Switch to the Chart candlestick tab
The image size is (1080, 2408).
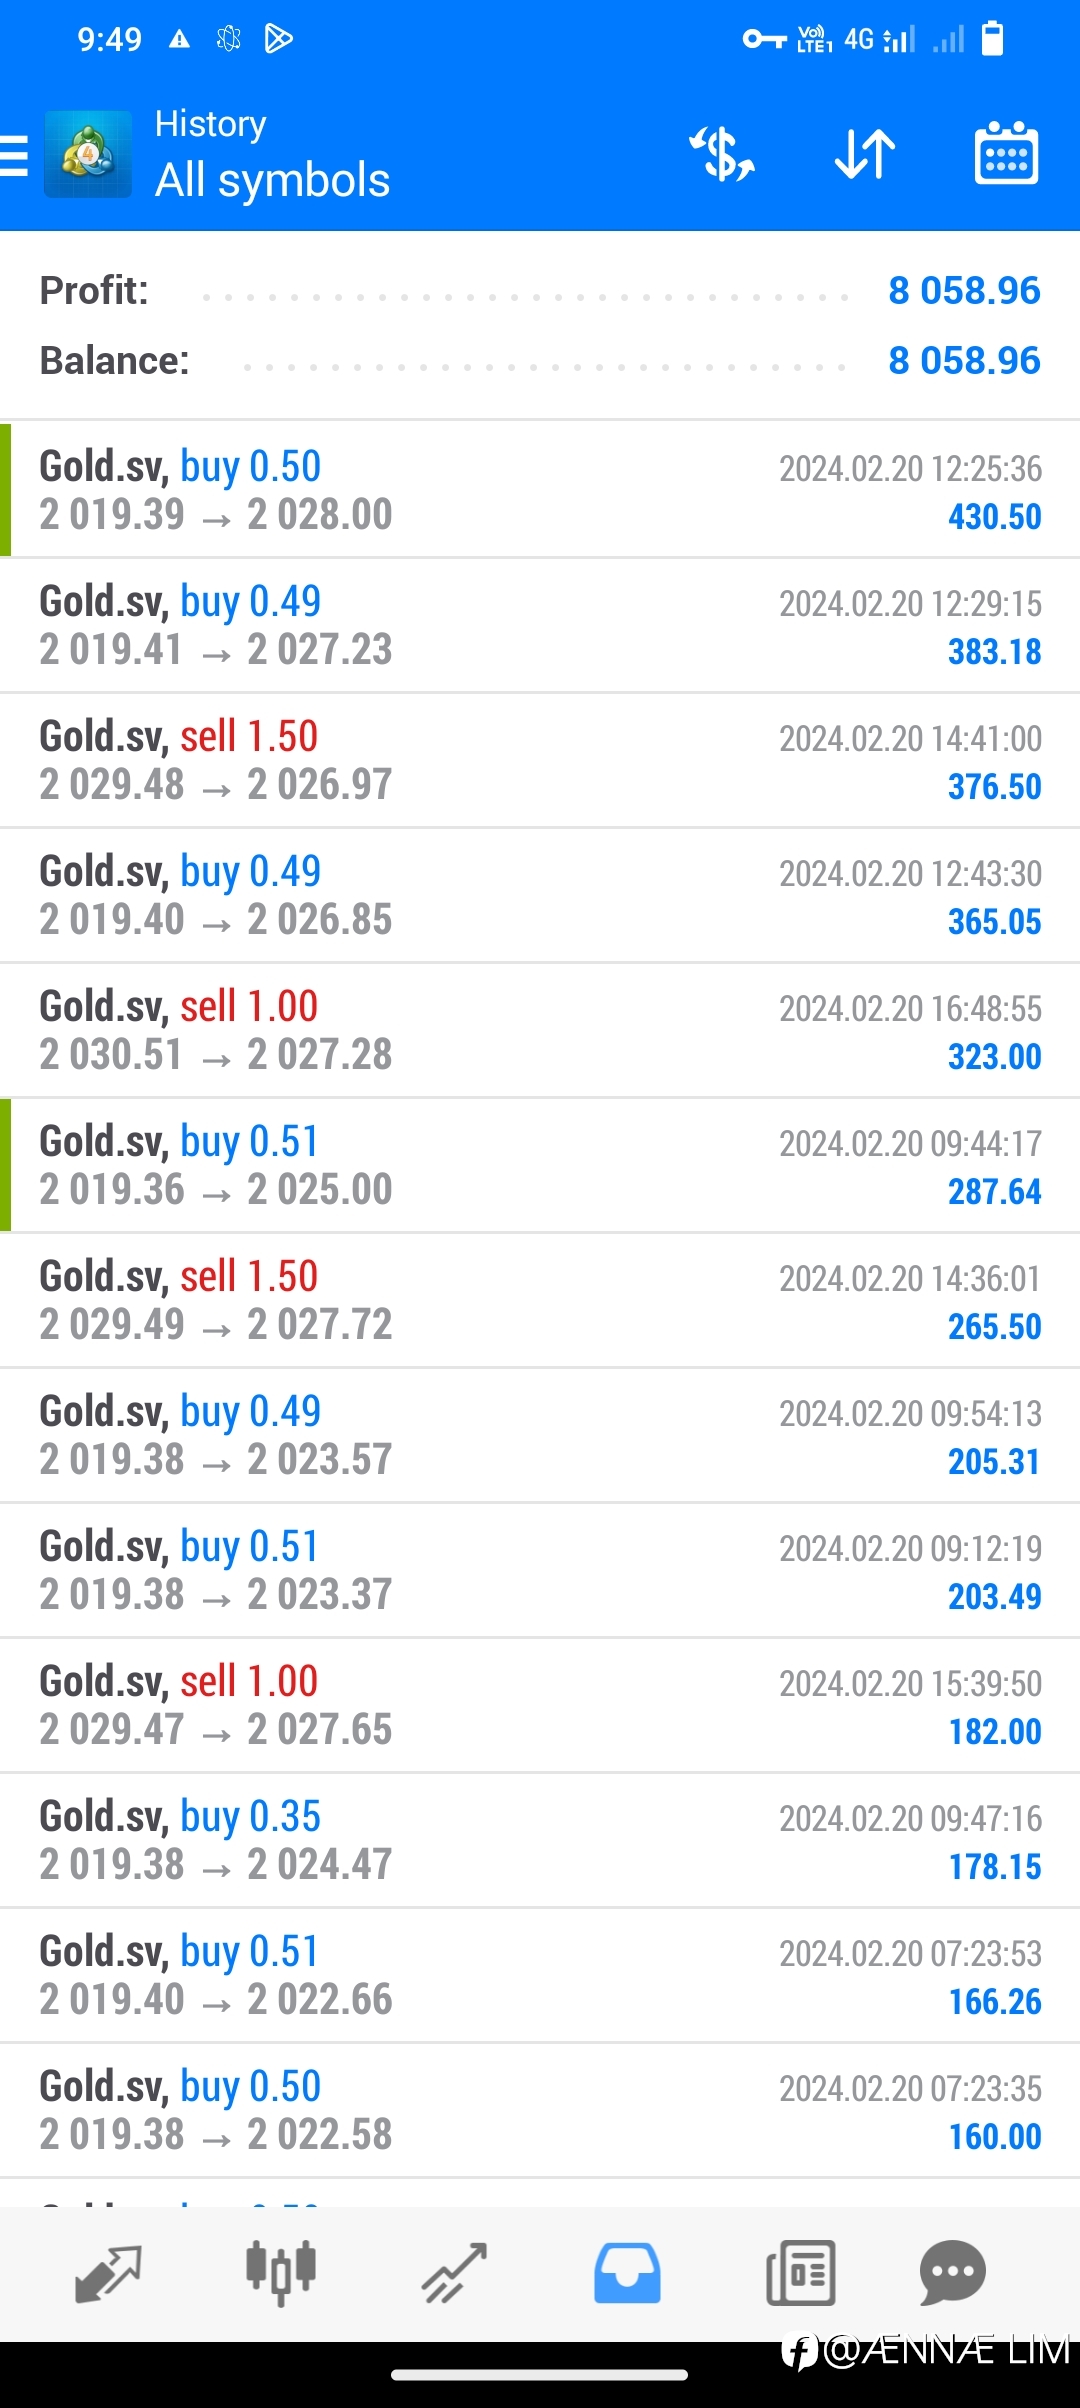[281, 2273]
